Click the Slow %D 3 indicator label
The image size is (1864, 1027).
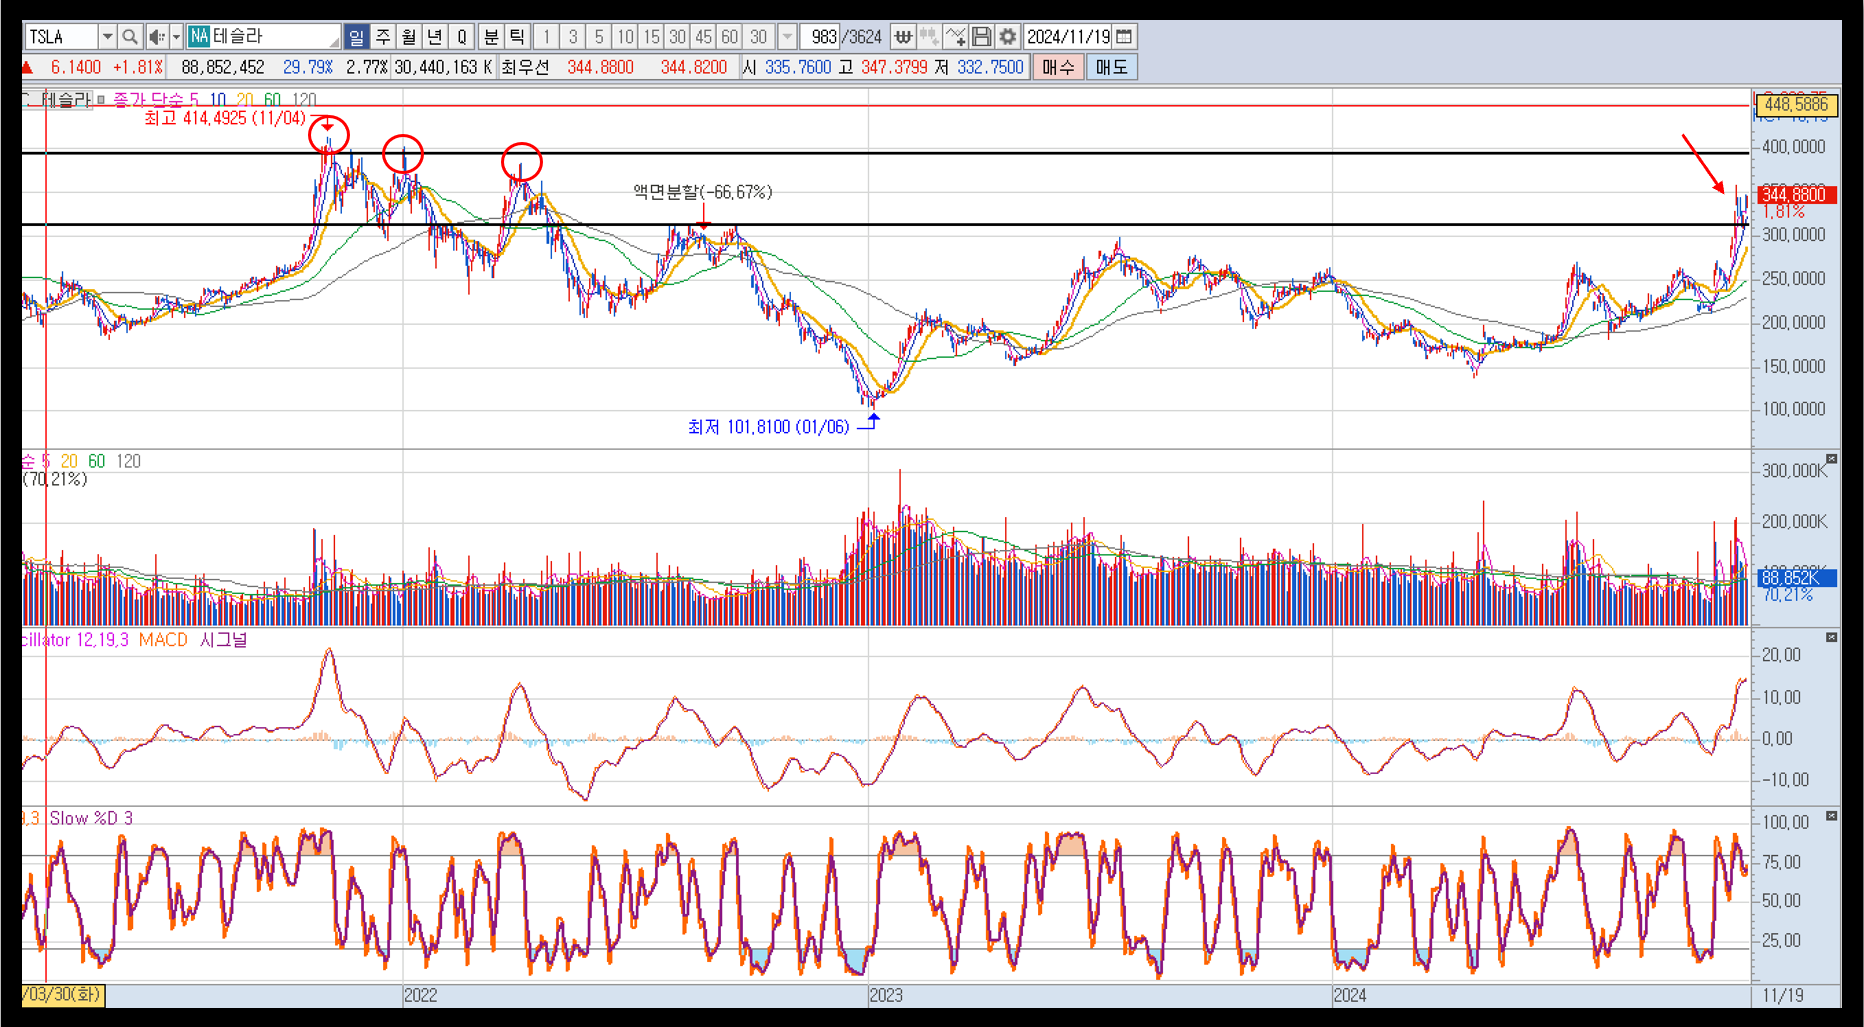point(91,818)
